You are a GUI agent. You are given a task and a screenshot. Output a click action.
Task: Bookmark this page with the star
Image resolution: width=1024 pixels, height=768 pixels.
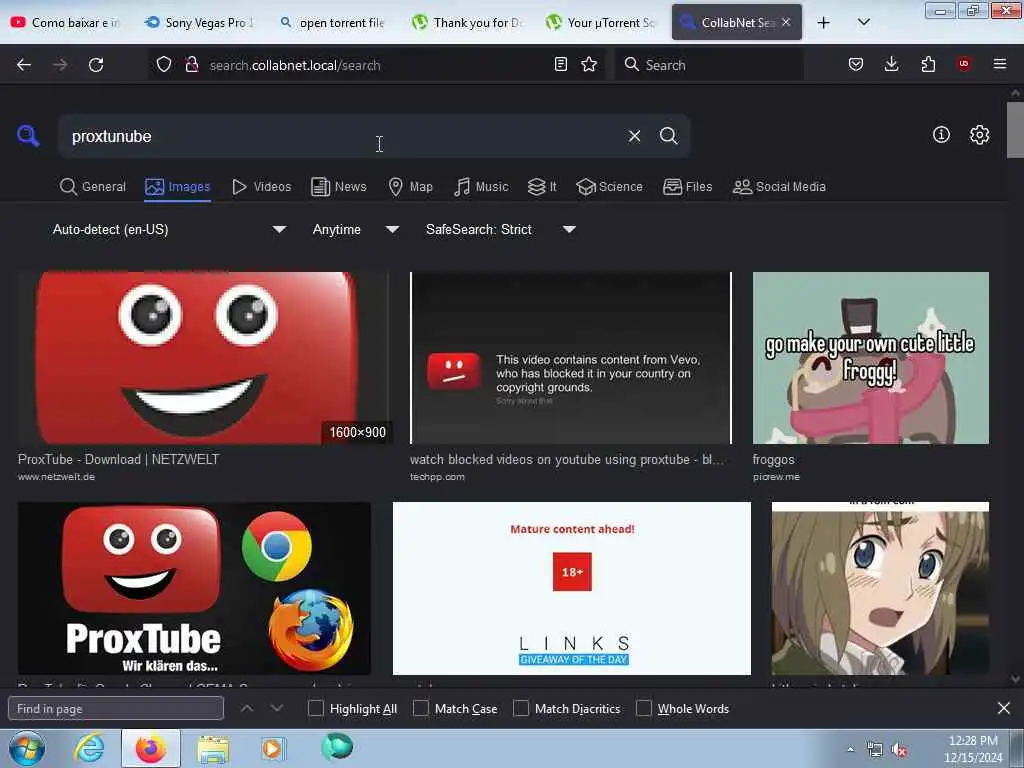[x=589, y=64]
